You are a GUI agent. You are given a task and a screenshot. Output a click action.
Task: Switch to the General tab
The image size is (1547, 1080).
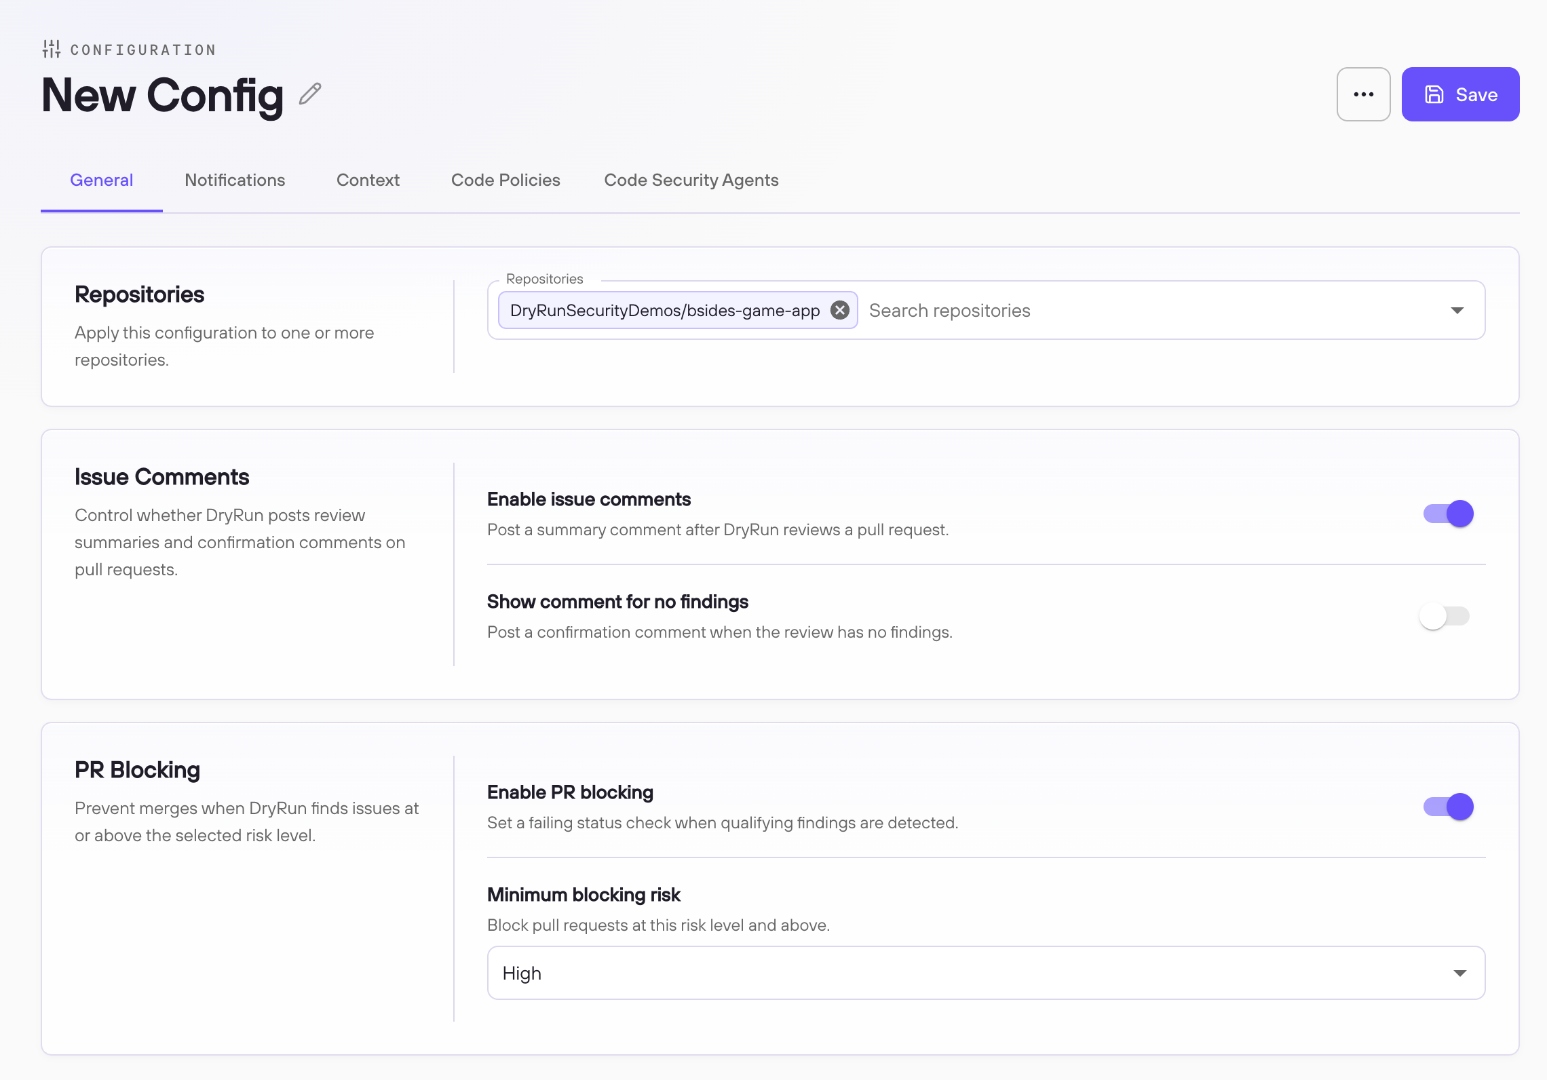(101, 180)
